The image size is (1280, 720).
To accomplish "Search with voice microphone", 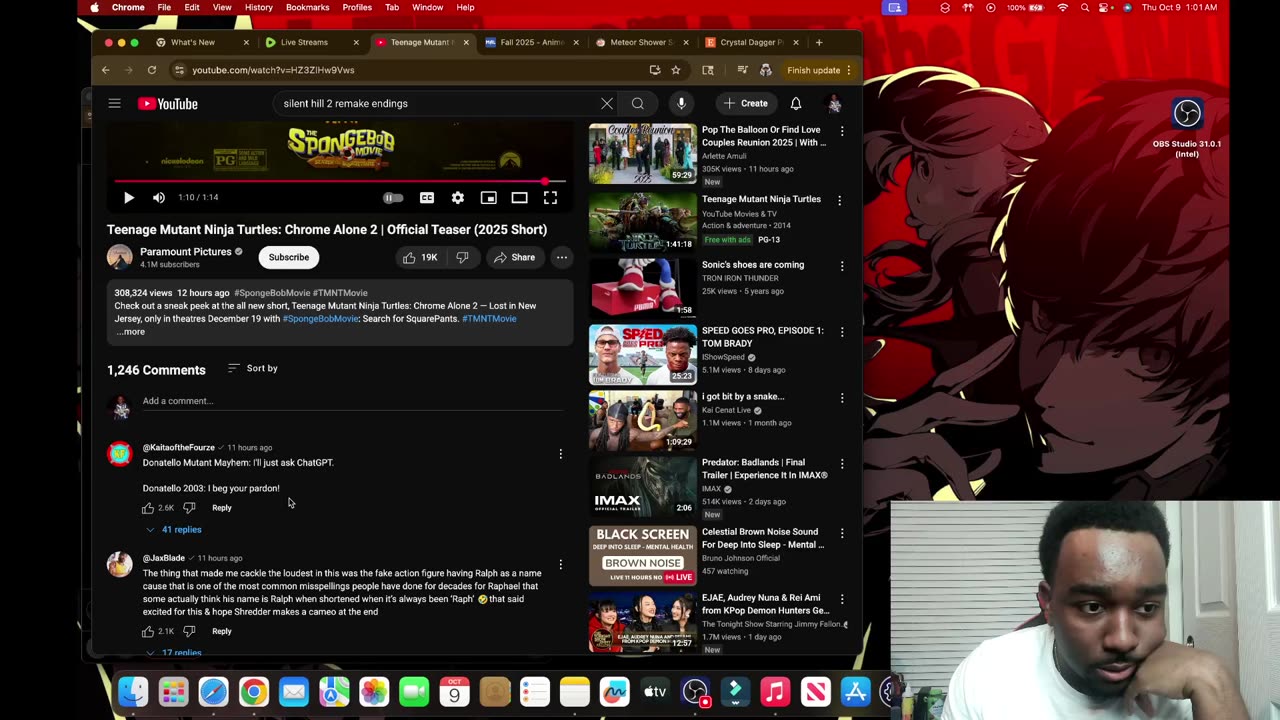I will pos(681,103).
